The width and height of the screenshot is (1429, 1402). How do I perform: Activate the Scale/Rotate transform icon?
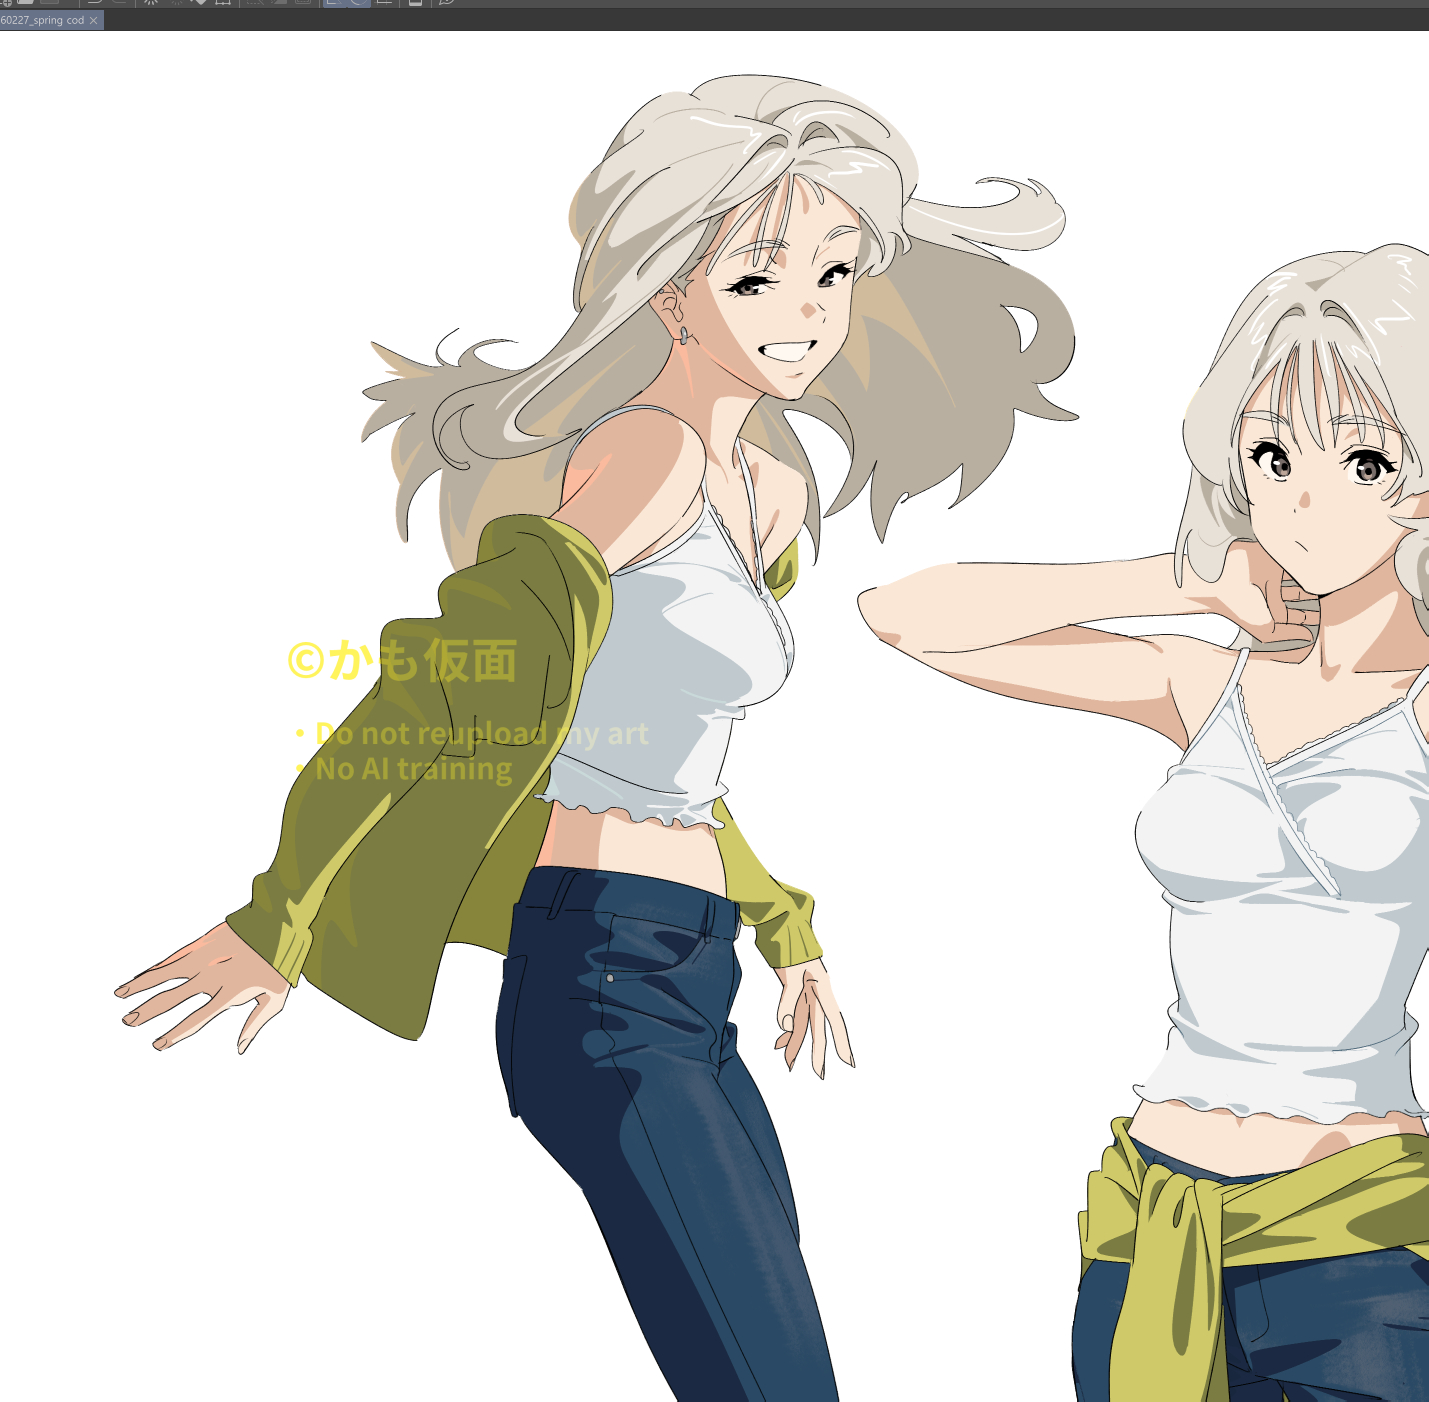point(223,2)
